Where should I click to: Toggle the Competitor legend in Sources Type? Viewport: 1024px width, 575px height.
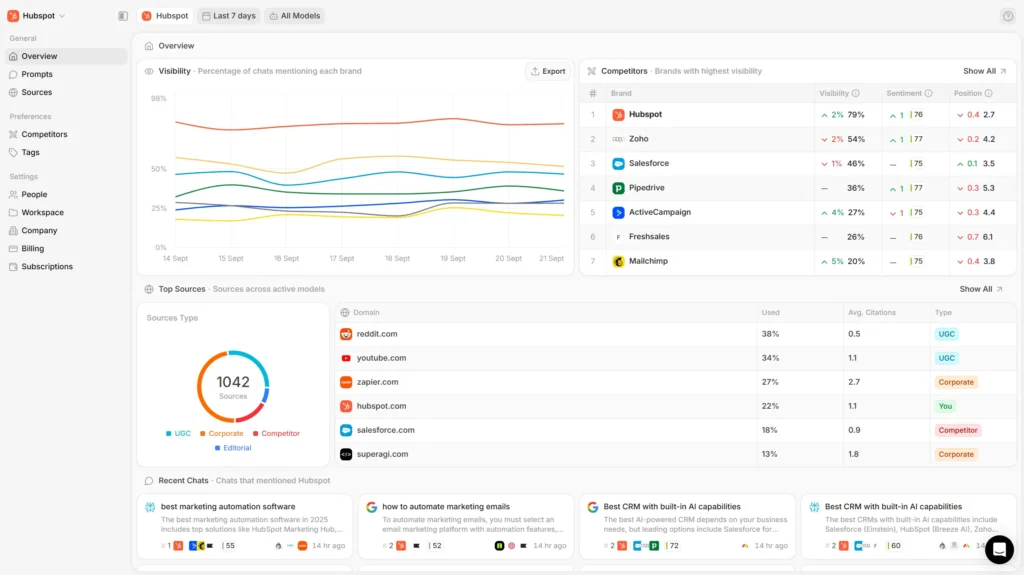point(276,433)
